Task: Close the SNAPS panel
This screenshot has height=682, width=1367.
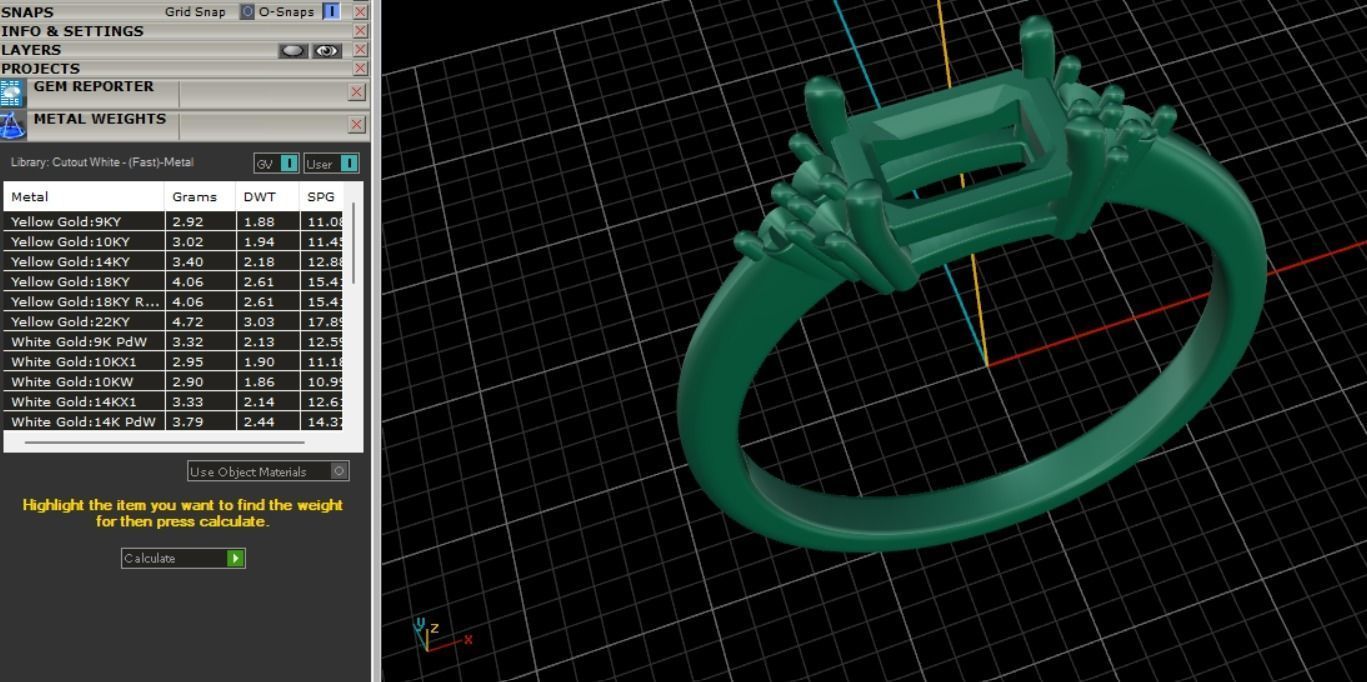Action: coord(360,12)
